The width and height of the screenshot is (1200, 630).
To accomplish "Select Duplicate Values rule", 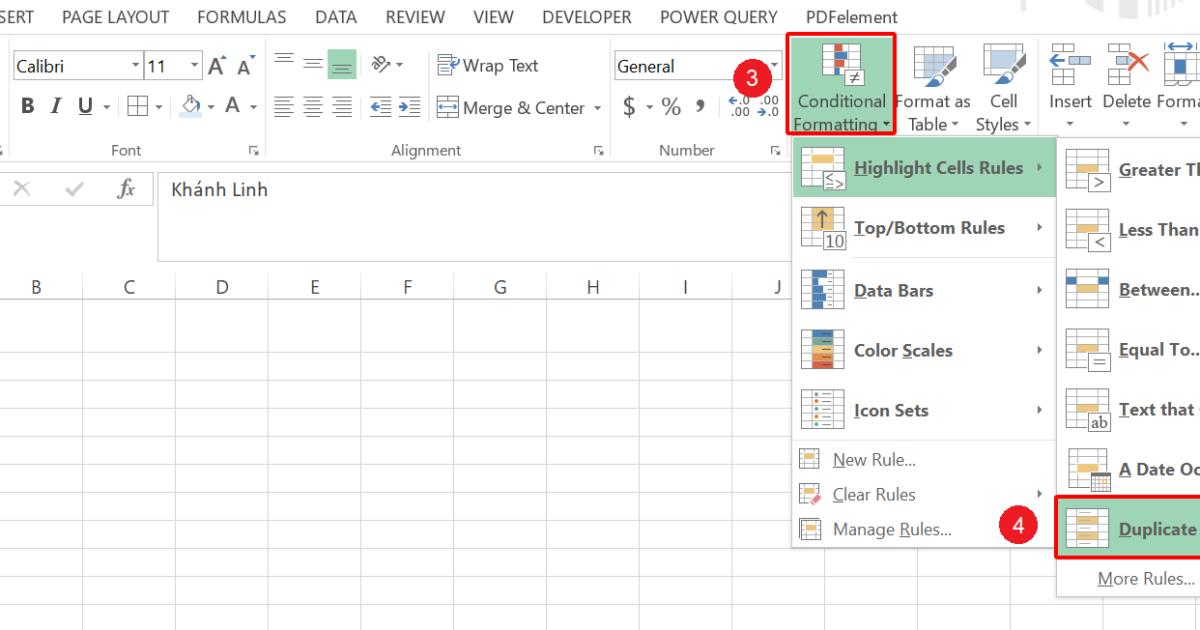I will (1148, 529).
